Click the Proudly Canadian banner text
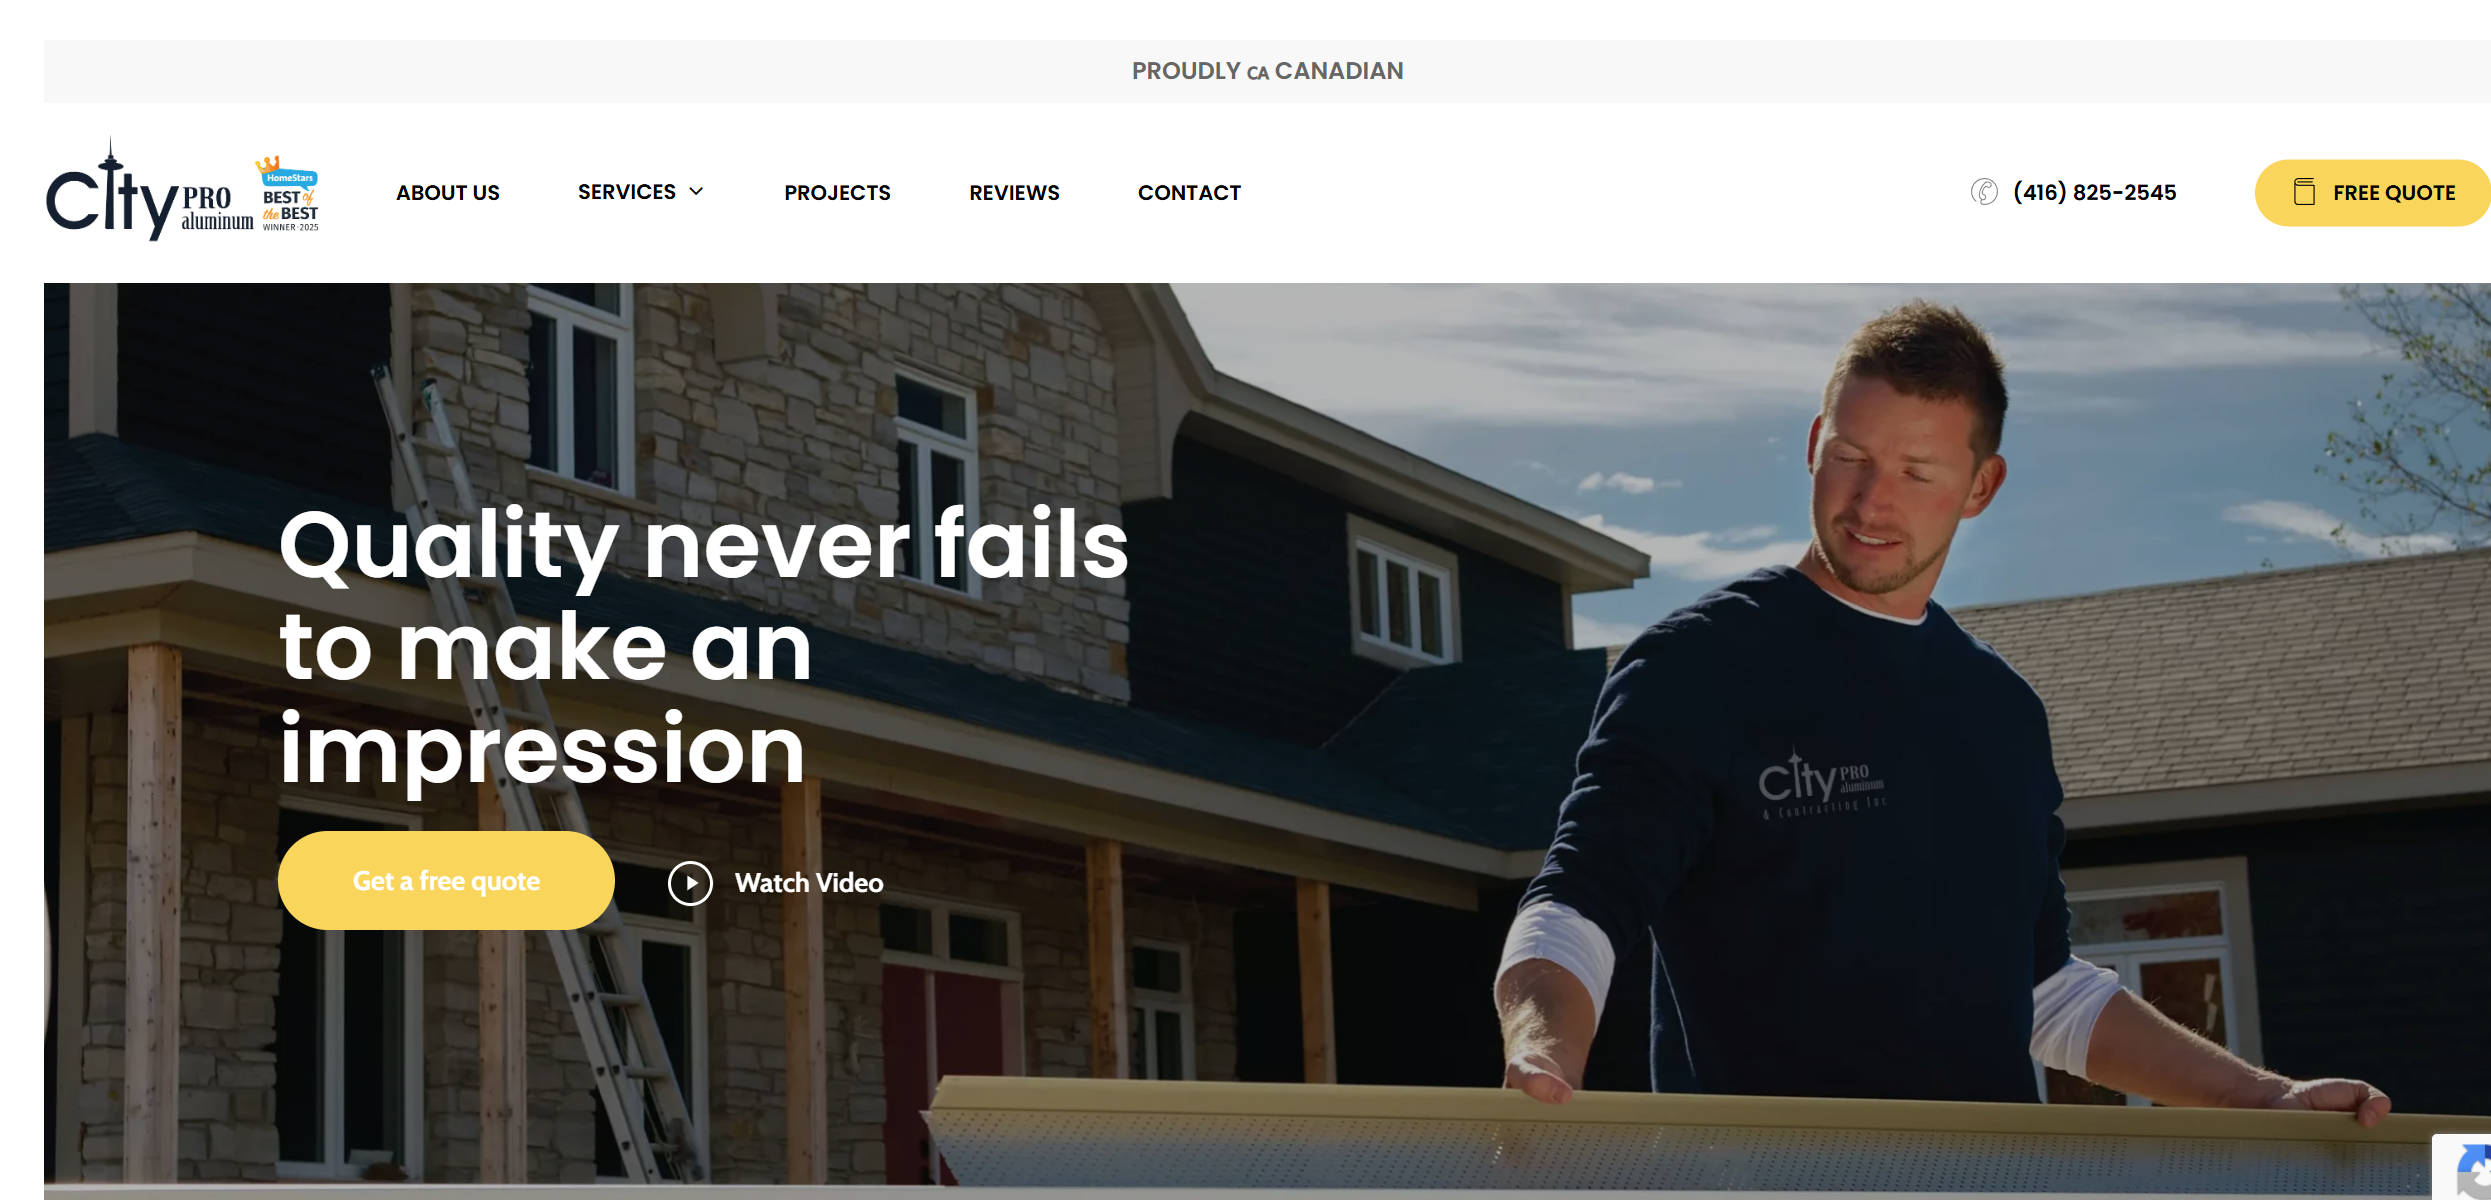2491x1203 pixels. click(1267, 71)
